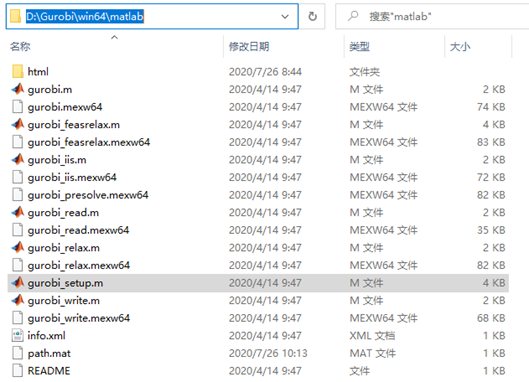Click the README file icon

click(18, 371)
